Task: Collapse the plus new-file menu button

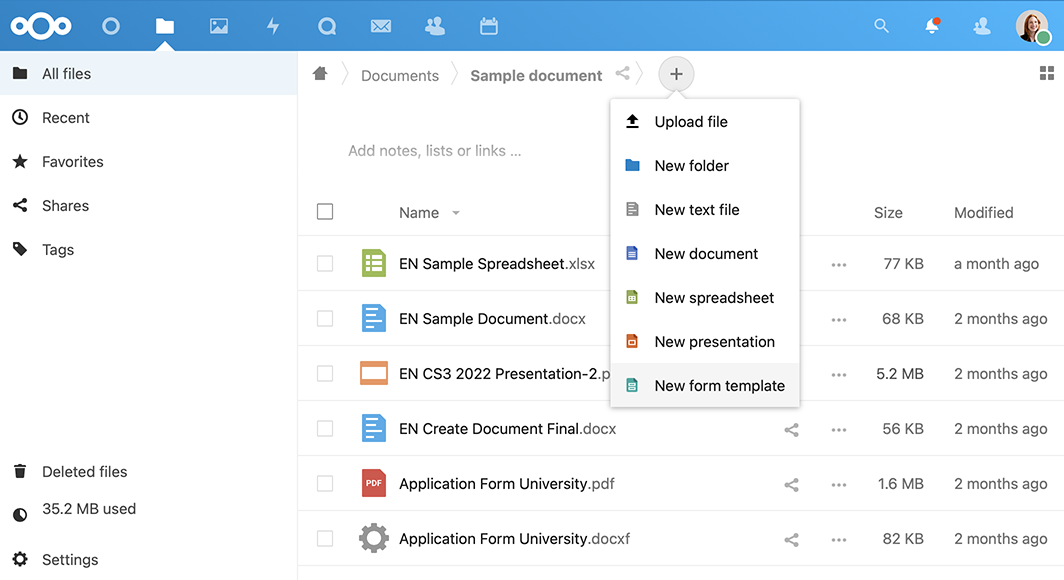Action: [676, 74]
